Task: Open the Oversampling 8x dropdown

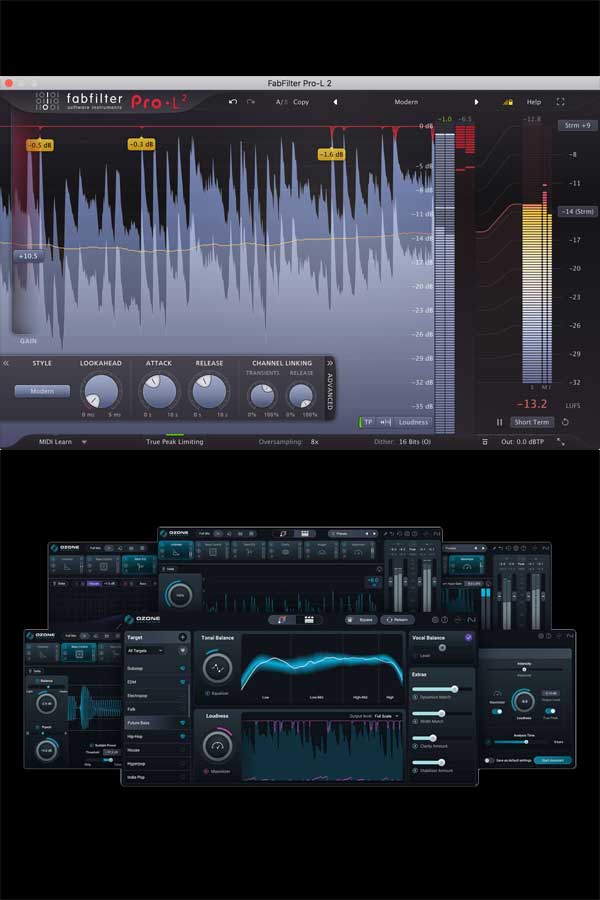Action: click(314, 442)
